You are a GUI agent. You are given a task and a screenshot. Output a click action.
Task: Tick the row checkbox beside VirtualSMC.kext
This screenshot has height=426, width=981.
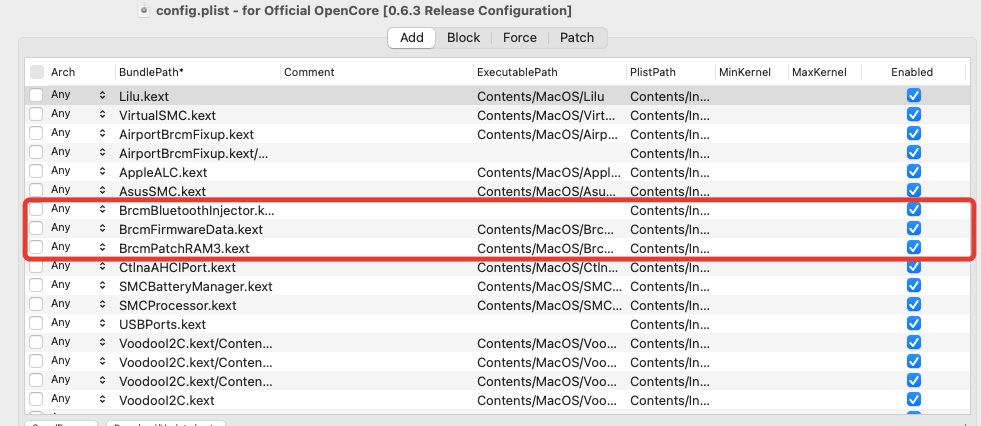(37, 115)
